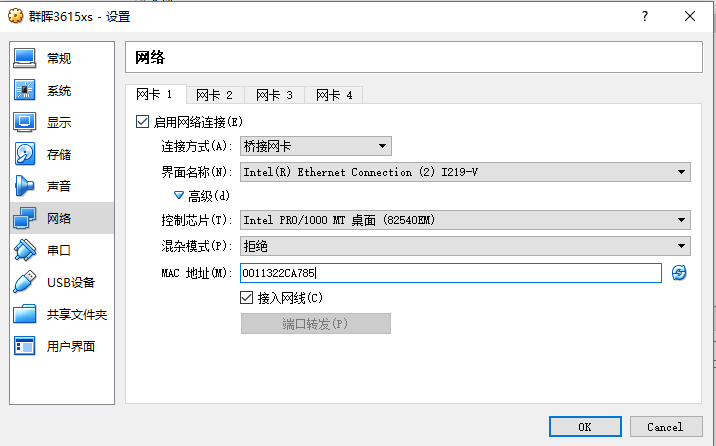The width and height of the screenshot is (716, 446).
Task: Expand the 界面名称 Intel Ethernet adapter dropdown
Action: pos(465,172)
